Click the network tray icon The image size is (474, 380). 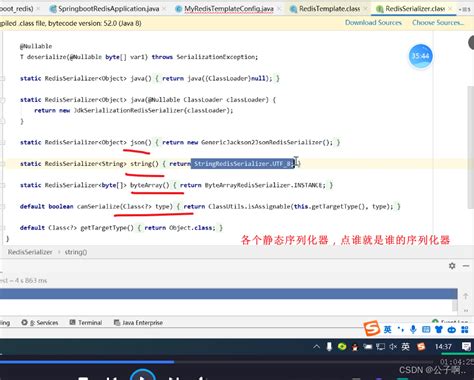(380, 347)
